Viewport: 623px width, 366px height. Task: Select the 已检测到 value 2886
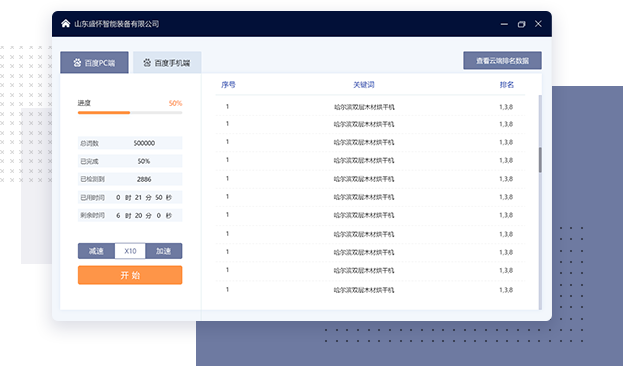tap(144, 179)
